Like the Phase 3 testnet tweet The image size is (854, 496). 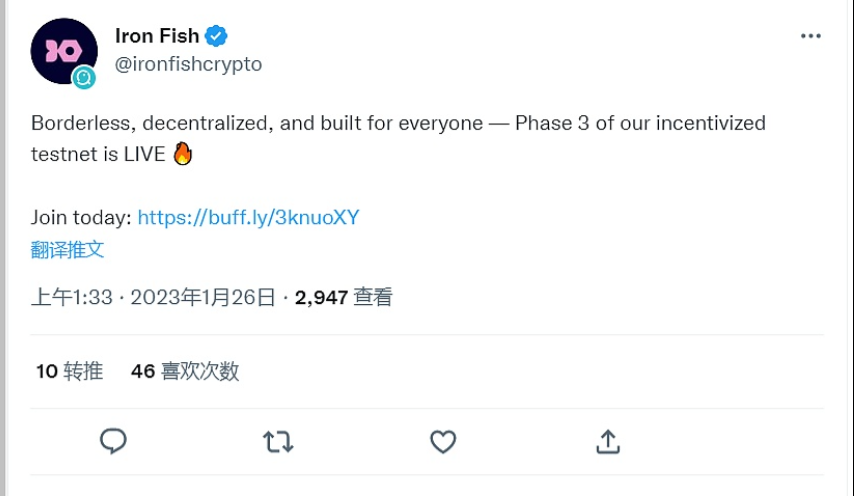[x=443, y=441]
